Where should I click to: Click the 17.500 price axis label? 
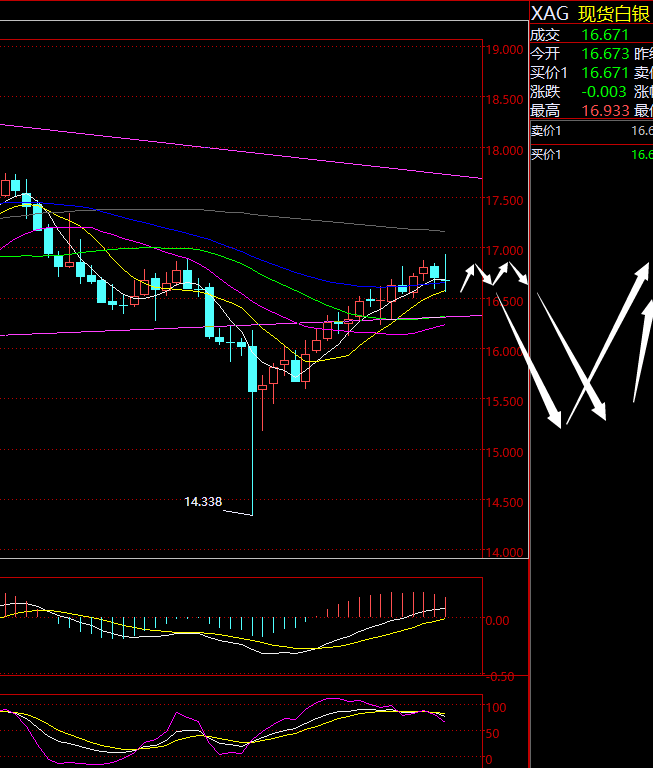[504, 200]
